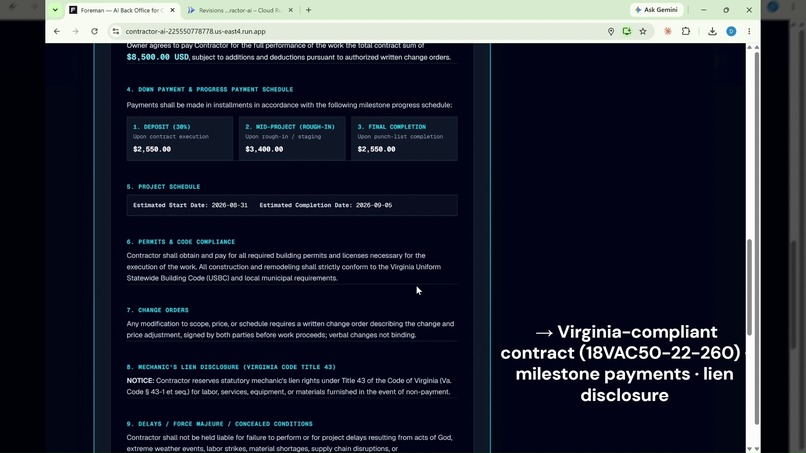Switch to the Foreman AI Back Office tab
This screenshot has height=453, width=806.
122,10
